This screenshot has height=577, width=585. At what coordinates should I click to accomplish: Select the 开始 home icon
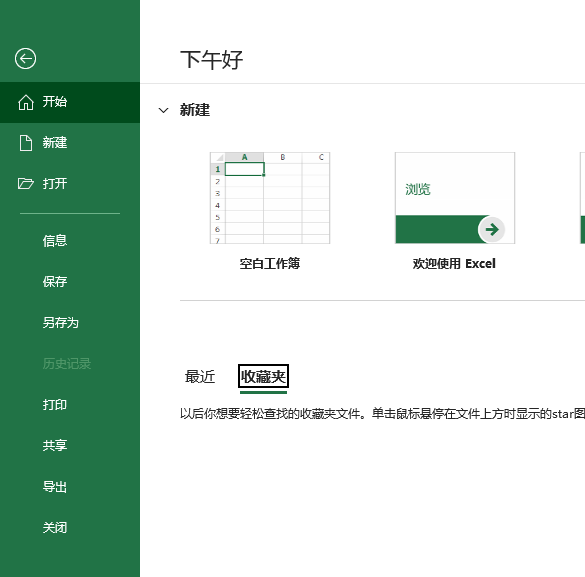point(26,102)
